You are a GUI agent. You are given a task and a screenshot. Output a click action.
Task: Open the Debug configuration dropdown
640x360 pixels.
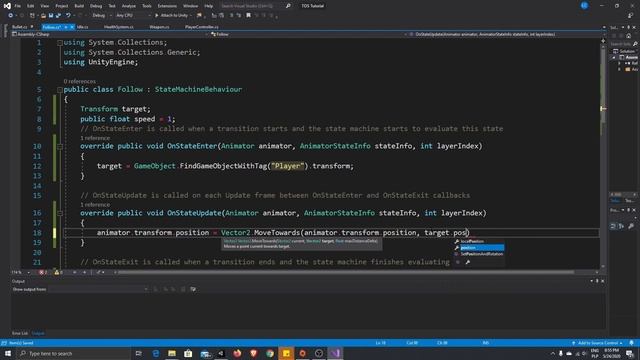click(101, 16)
